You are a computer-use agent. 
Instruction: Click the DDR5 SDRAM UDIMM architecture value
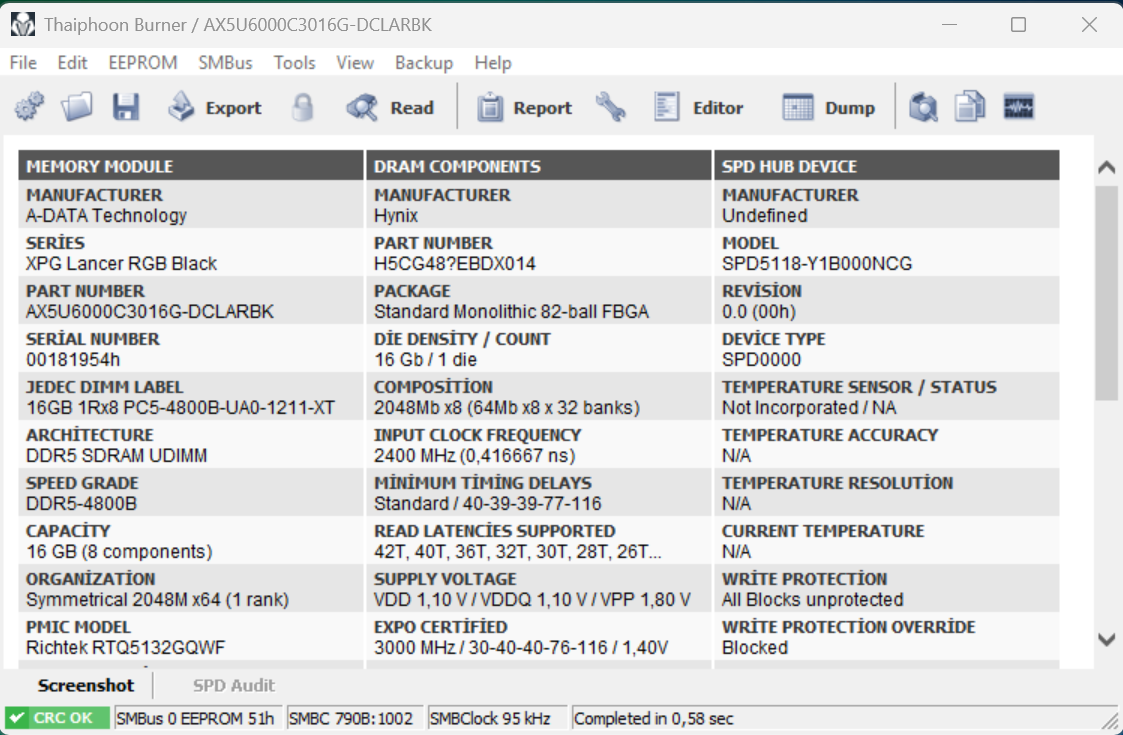116,456
